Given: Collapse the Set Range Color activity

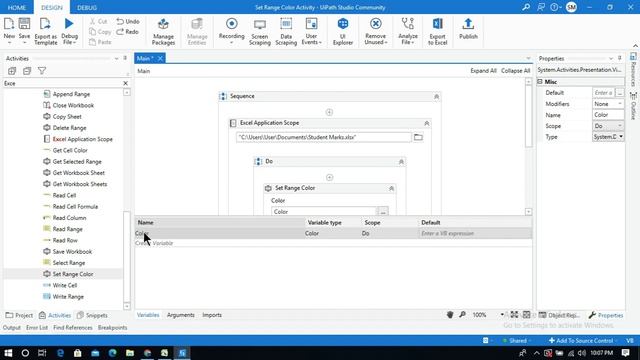Looking at the screenshot, I should [391, 189].
